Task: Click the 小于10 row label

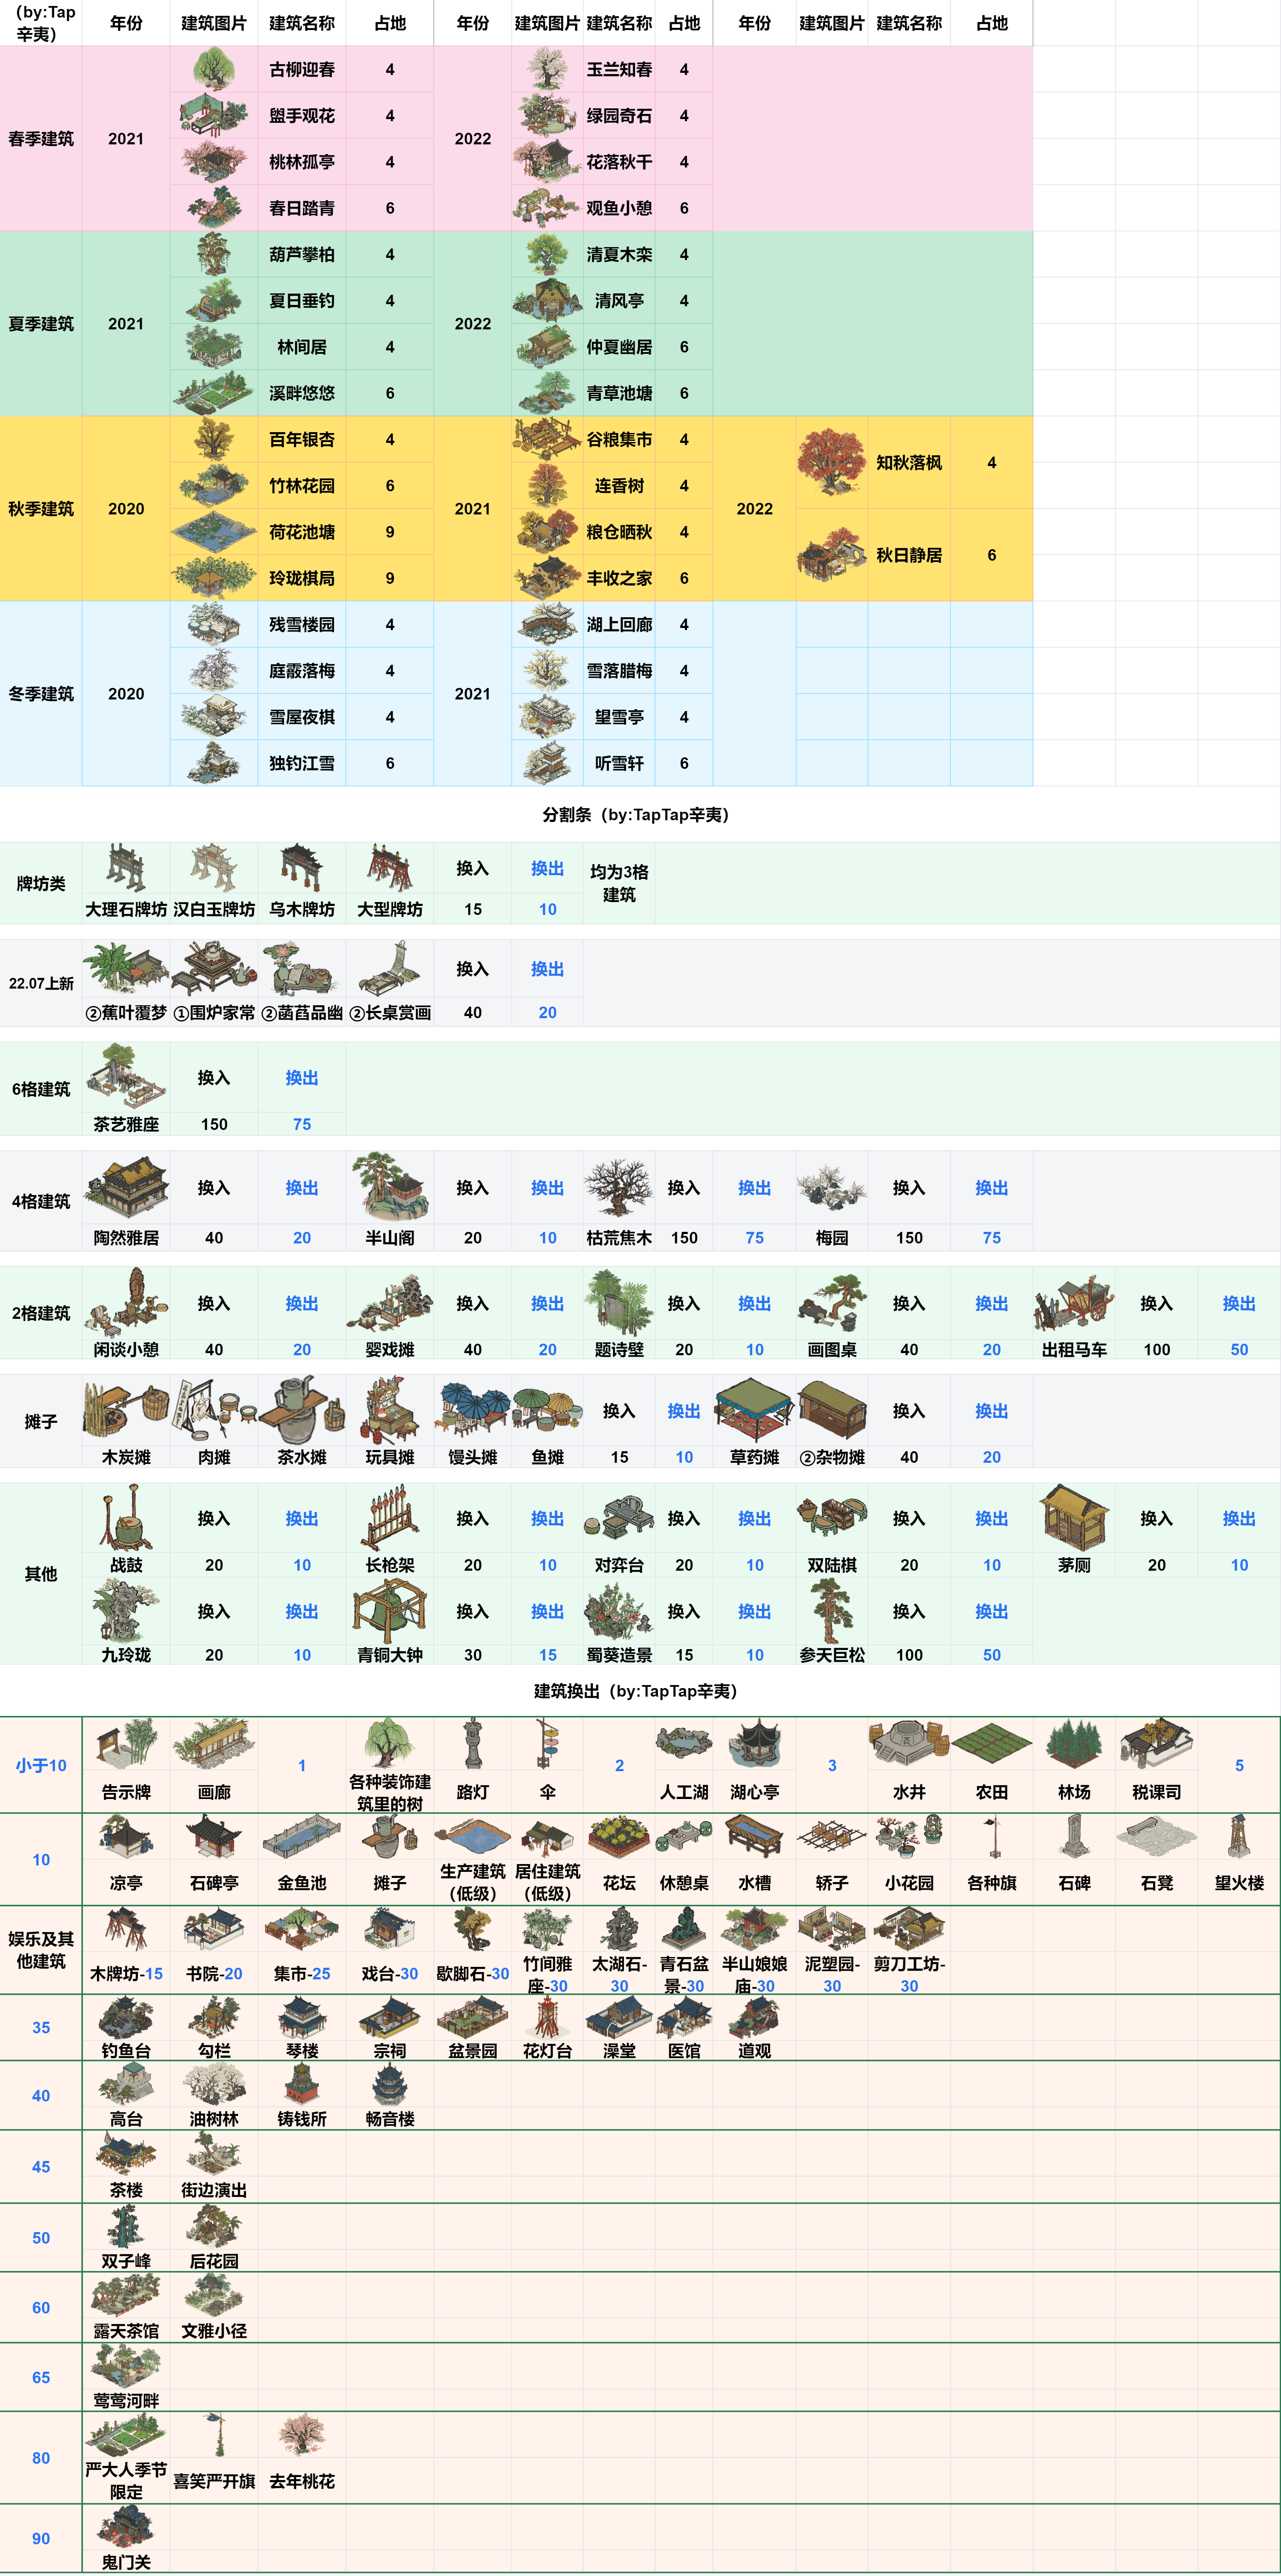Action: [41, 1765]
